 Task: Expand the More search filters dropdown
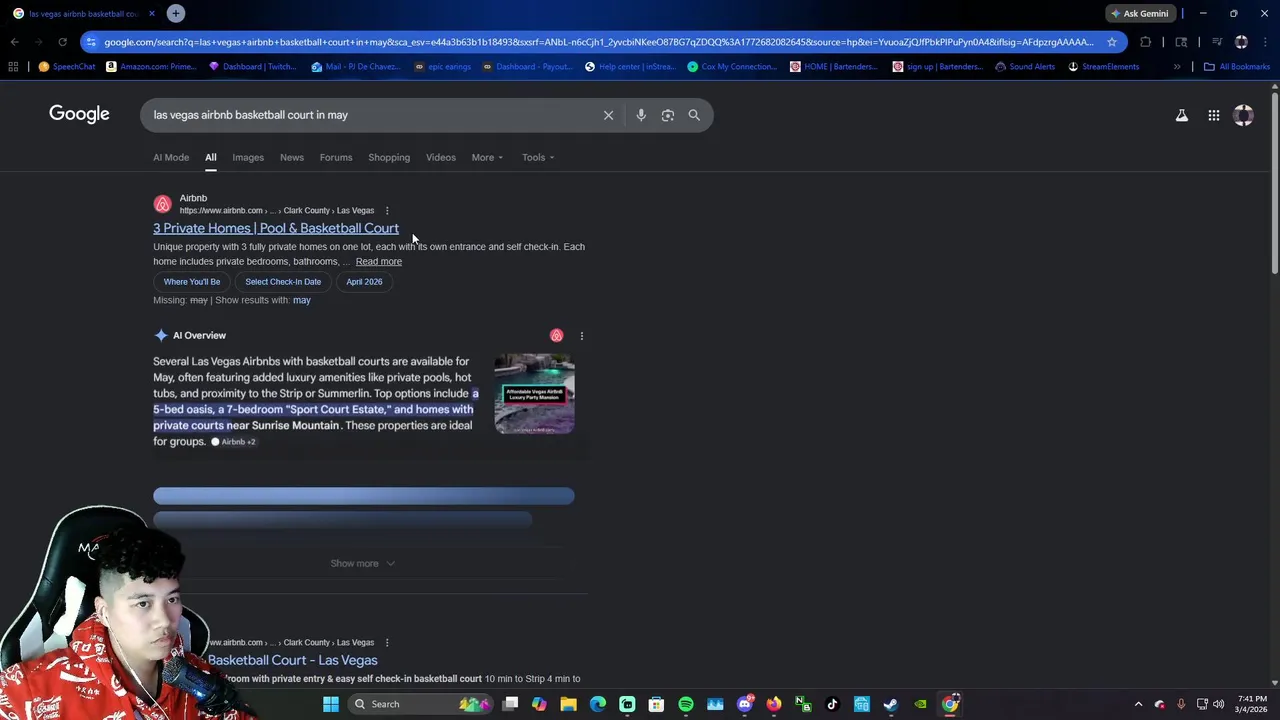(x=488, y=157)
